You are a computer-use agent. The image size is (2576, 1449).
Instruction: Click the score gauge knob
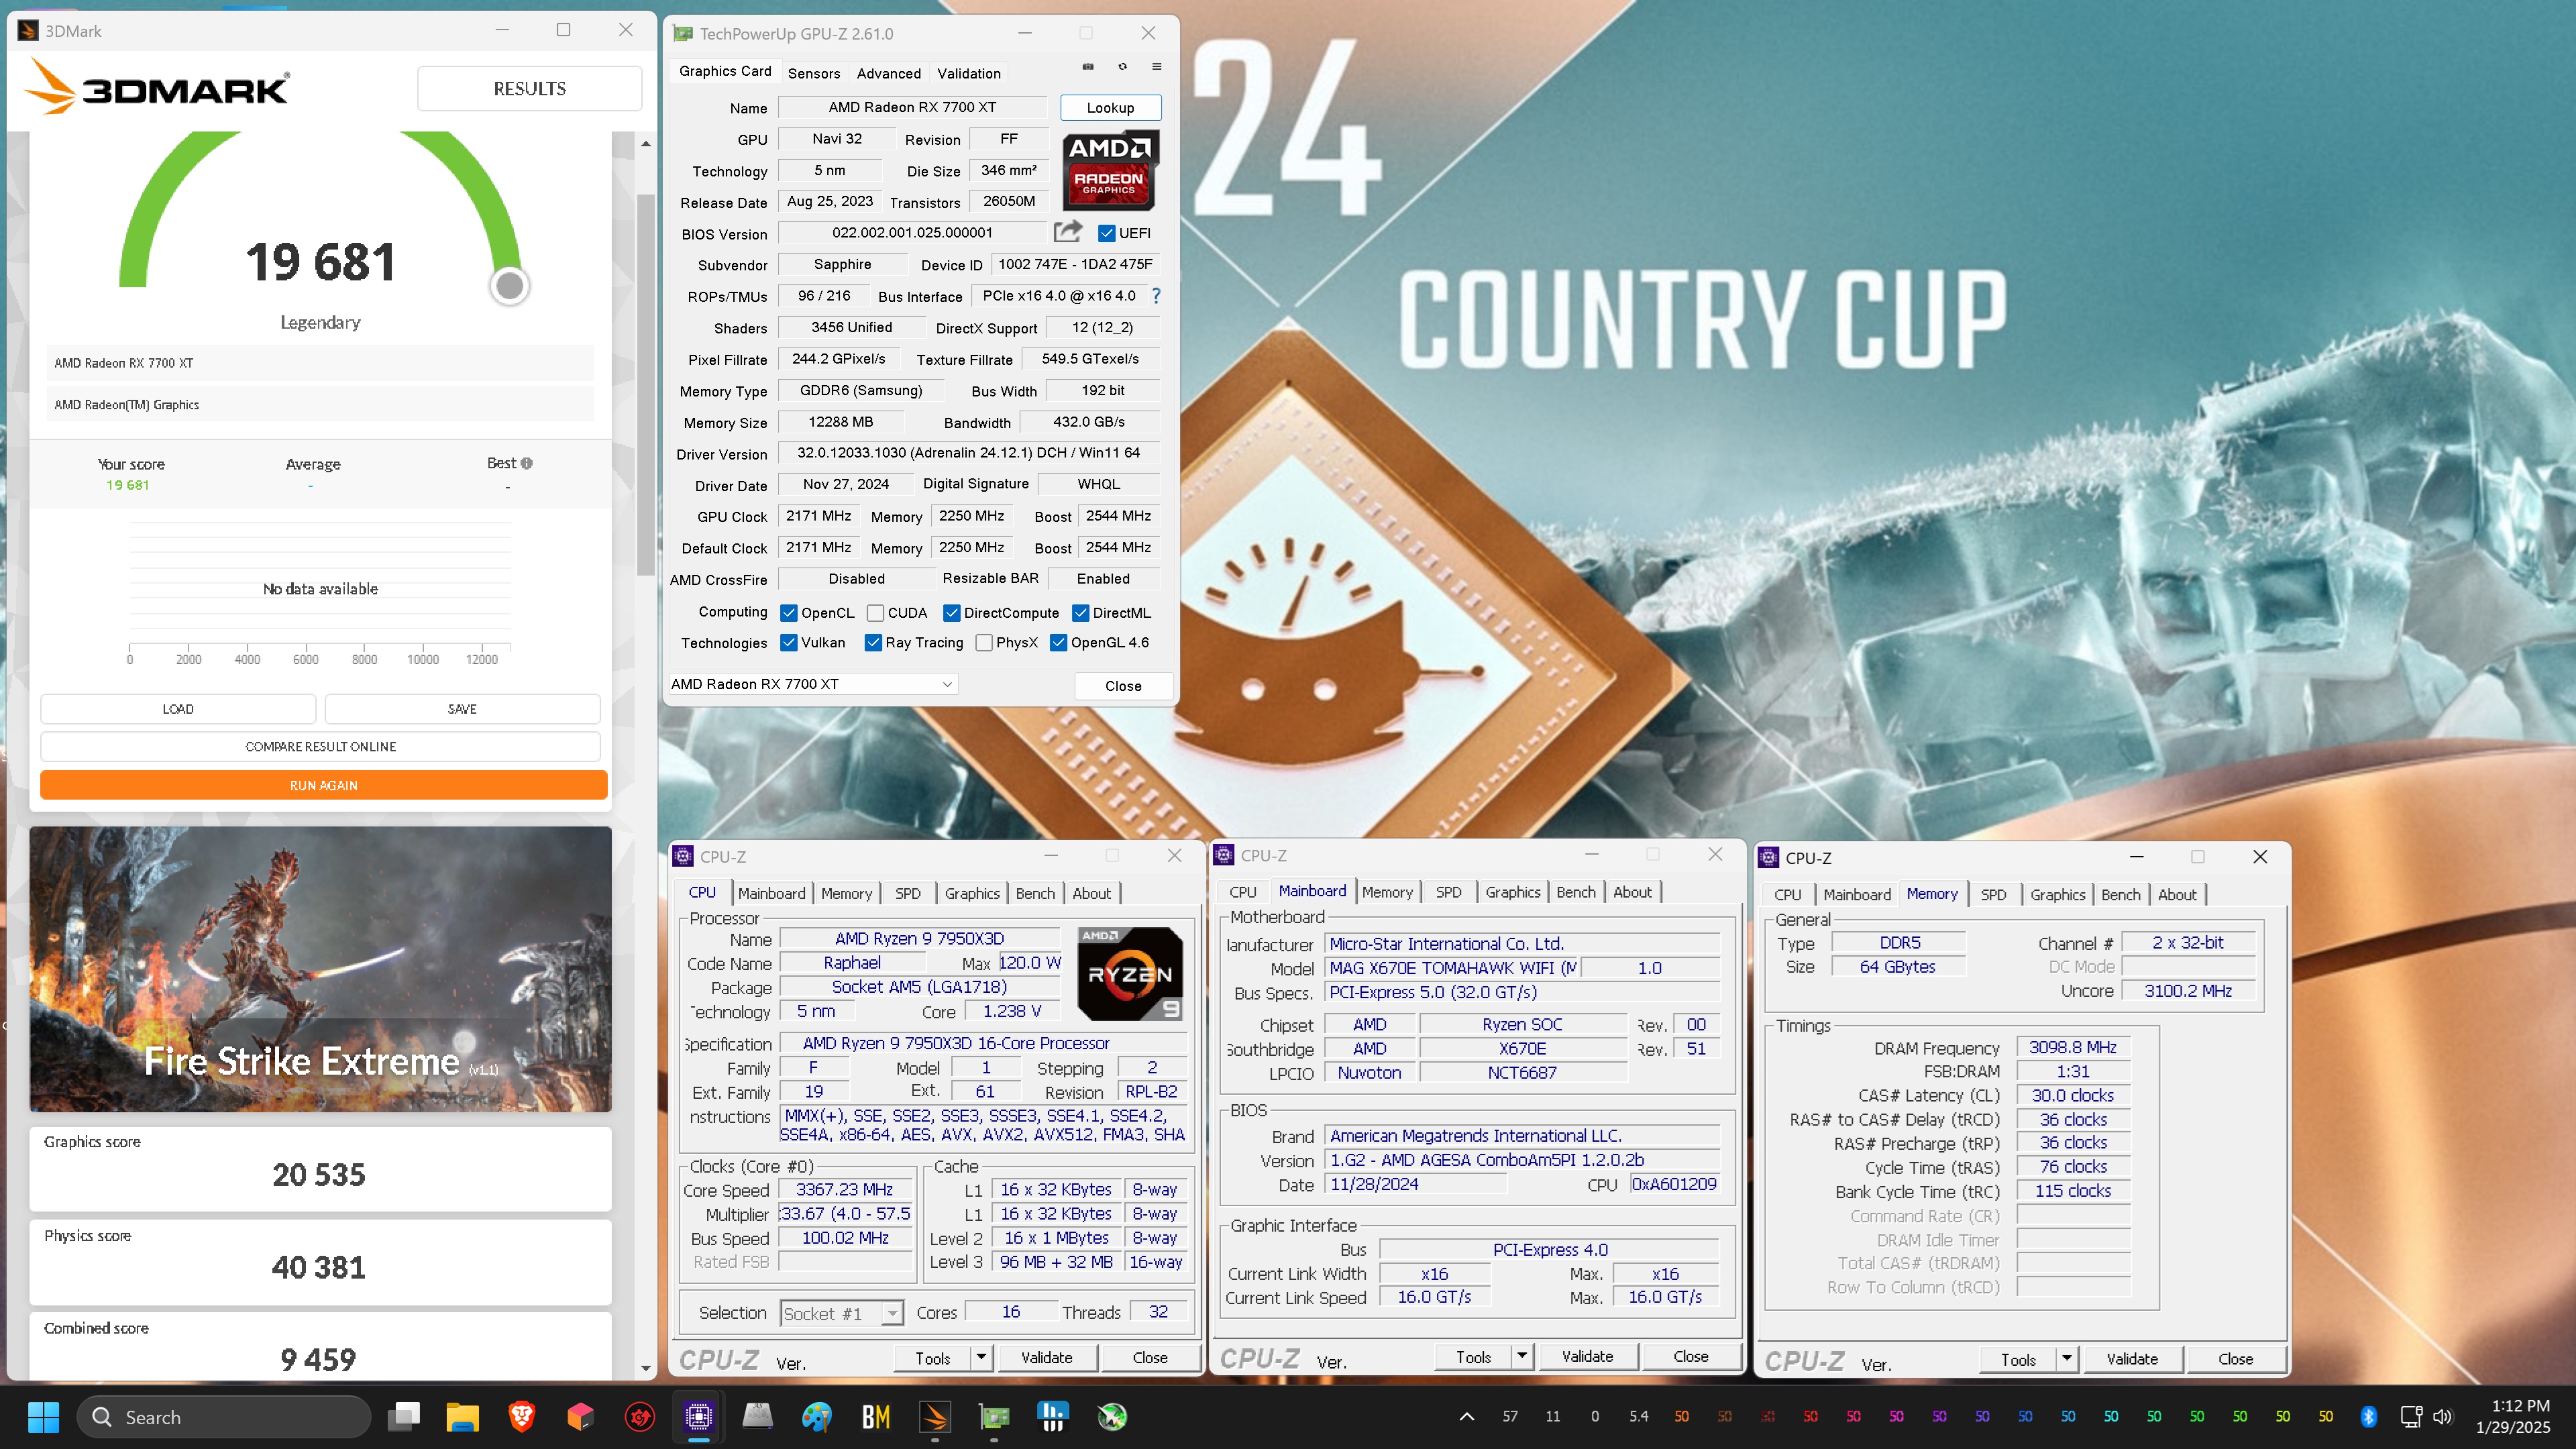coord(510,286)
